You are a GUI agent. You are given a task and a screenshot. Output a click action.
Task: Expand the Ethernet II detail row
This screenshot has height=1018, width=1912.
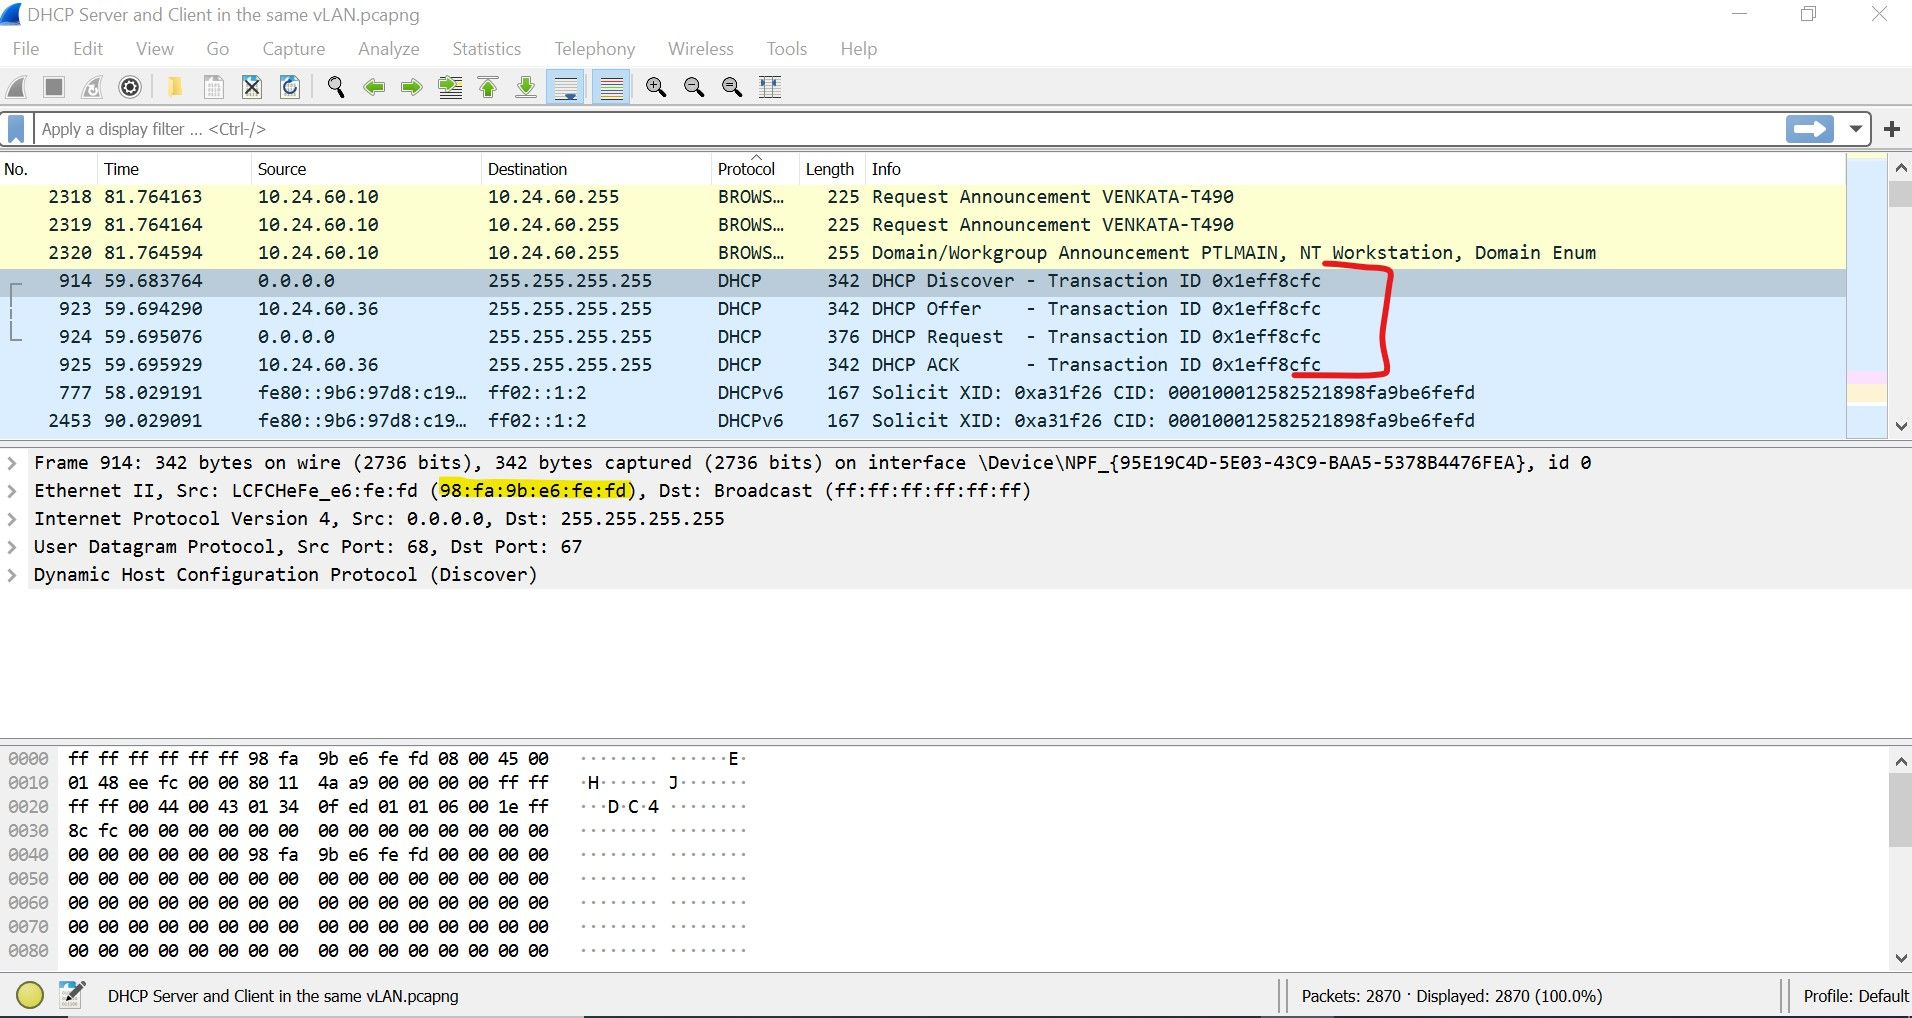[13, 490]
